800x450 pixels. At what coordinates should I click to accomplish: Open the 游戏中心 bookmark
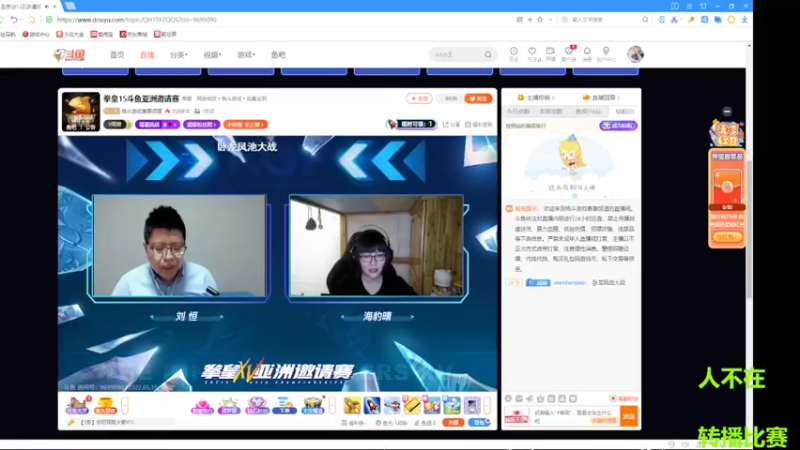pos(36,34)
